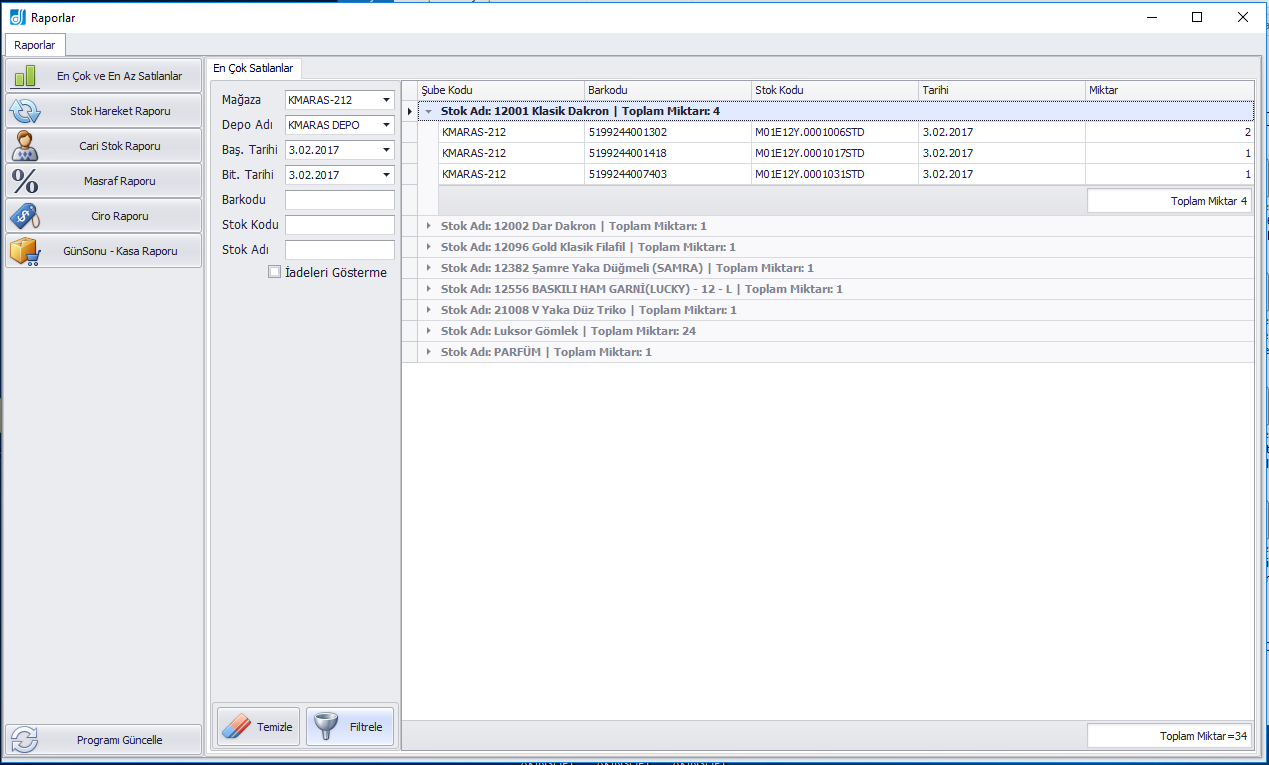The height and width of the screenshot is (765, 1269).
Task: Select the Raporlar tab
Action: click(x=35, y=45)
